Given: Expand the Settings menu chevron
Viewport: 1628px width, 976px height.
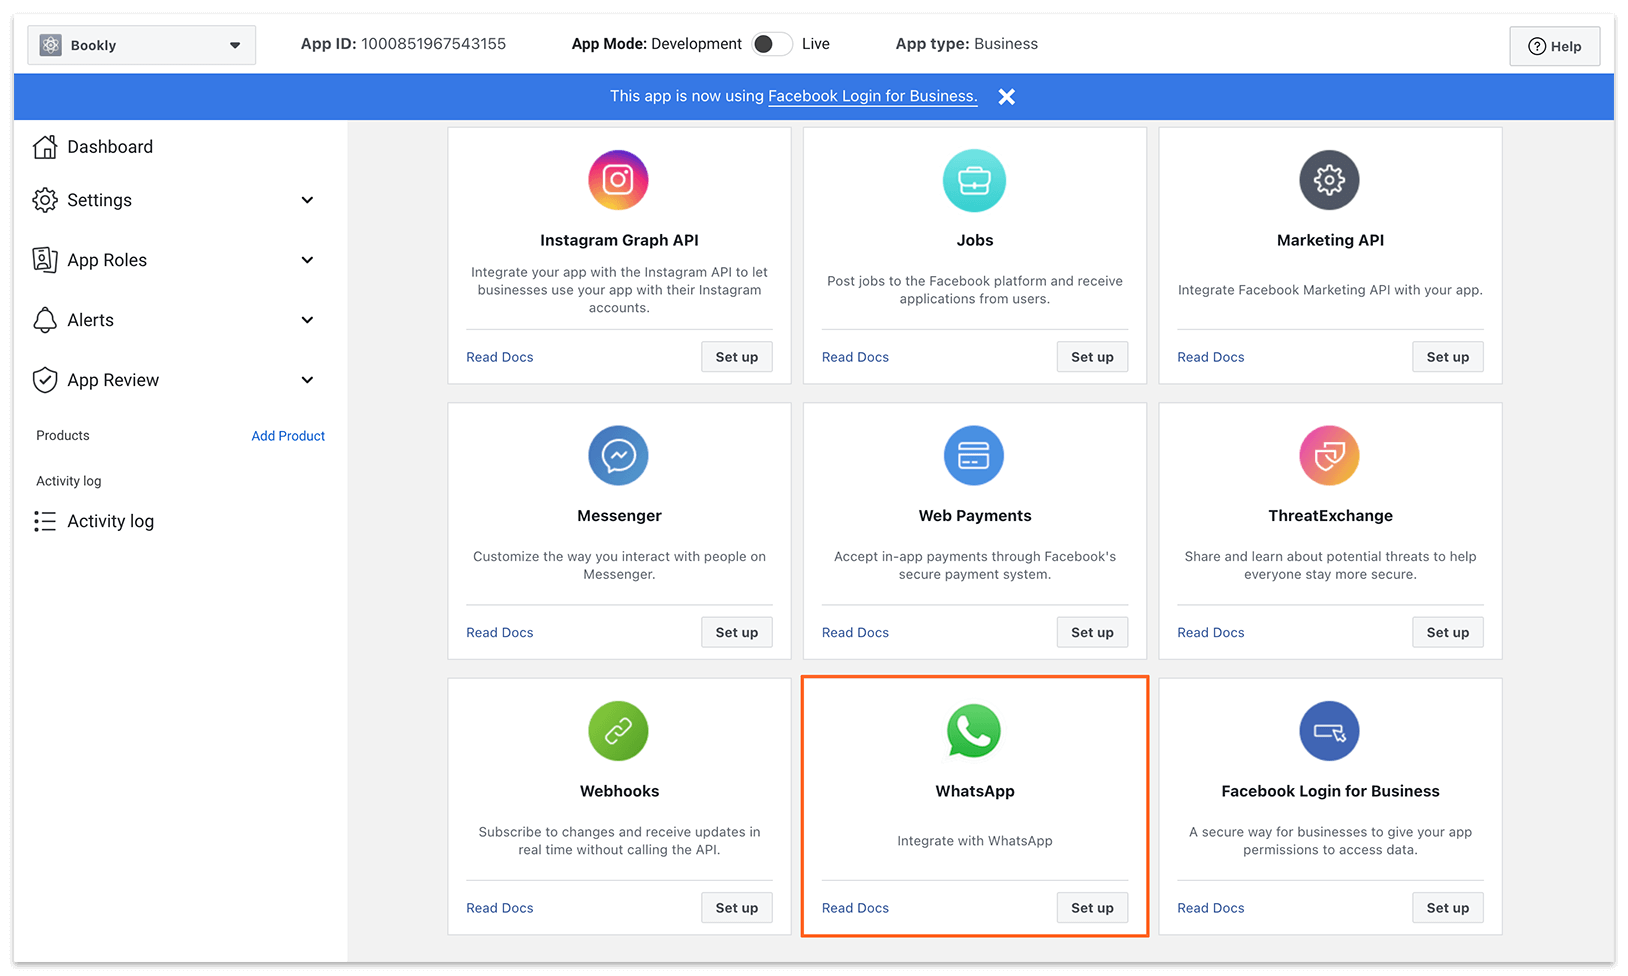Looking at the screenshot, I should (307, 200).
